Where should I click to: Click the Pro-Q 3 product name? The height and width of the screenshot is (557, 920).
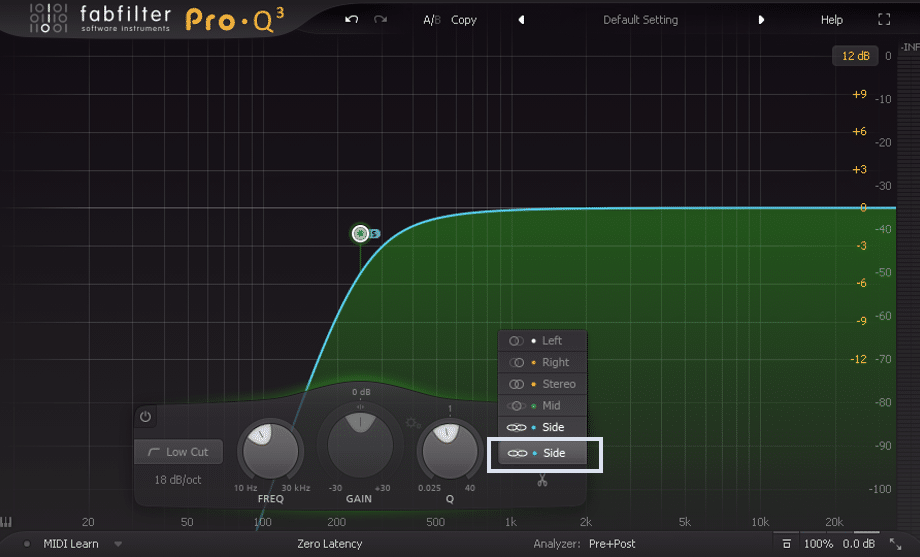click(x=235, y=20)
